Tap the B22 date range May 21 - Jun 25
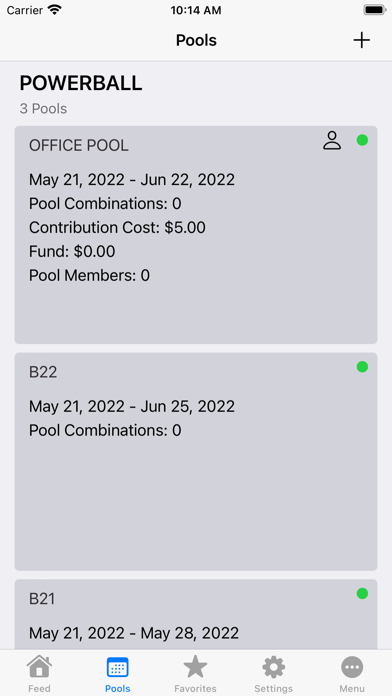Screen dimensions: 392x696 tap(132, 406)
